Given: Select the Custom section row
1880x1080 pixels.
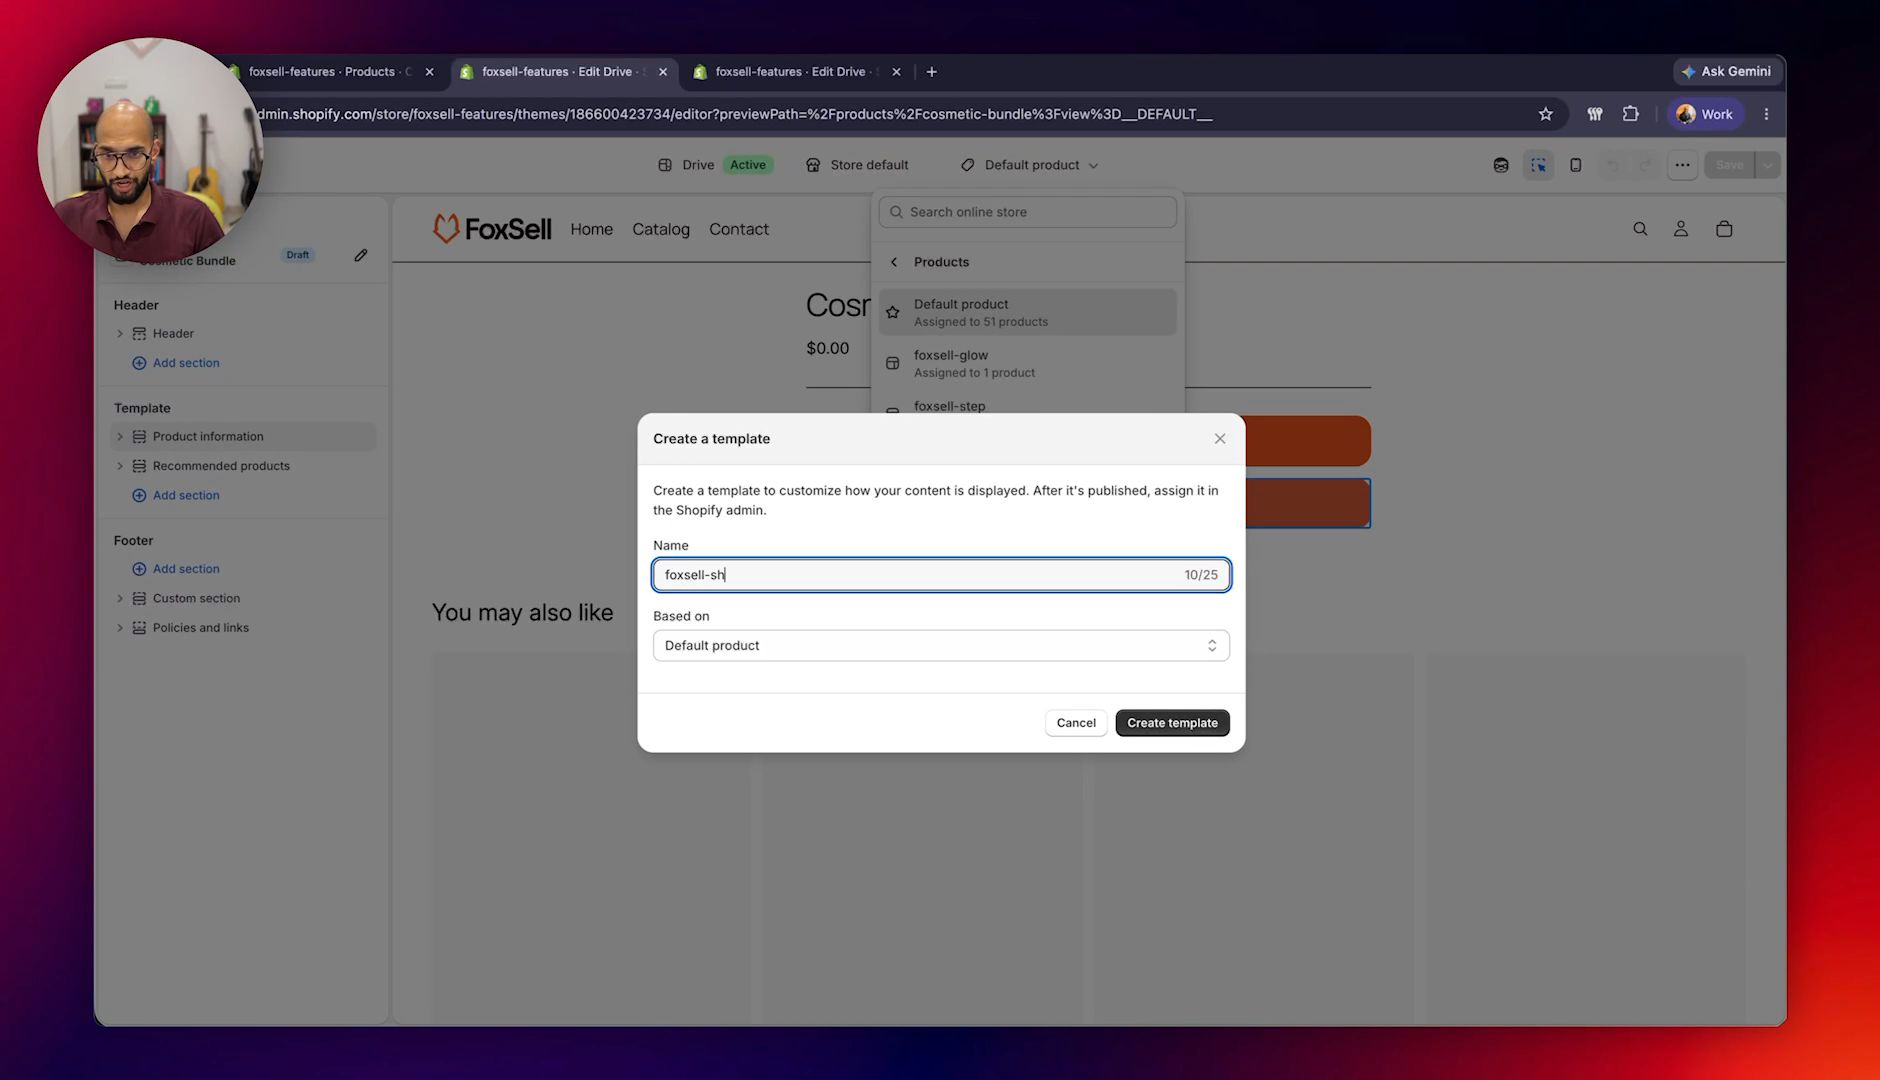Looking at the screenshot, I should click(x=243, y=599).
